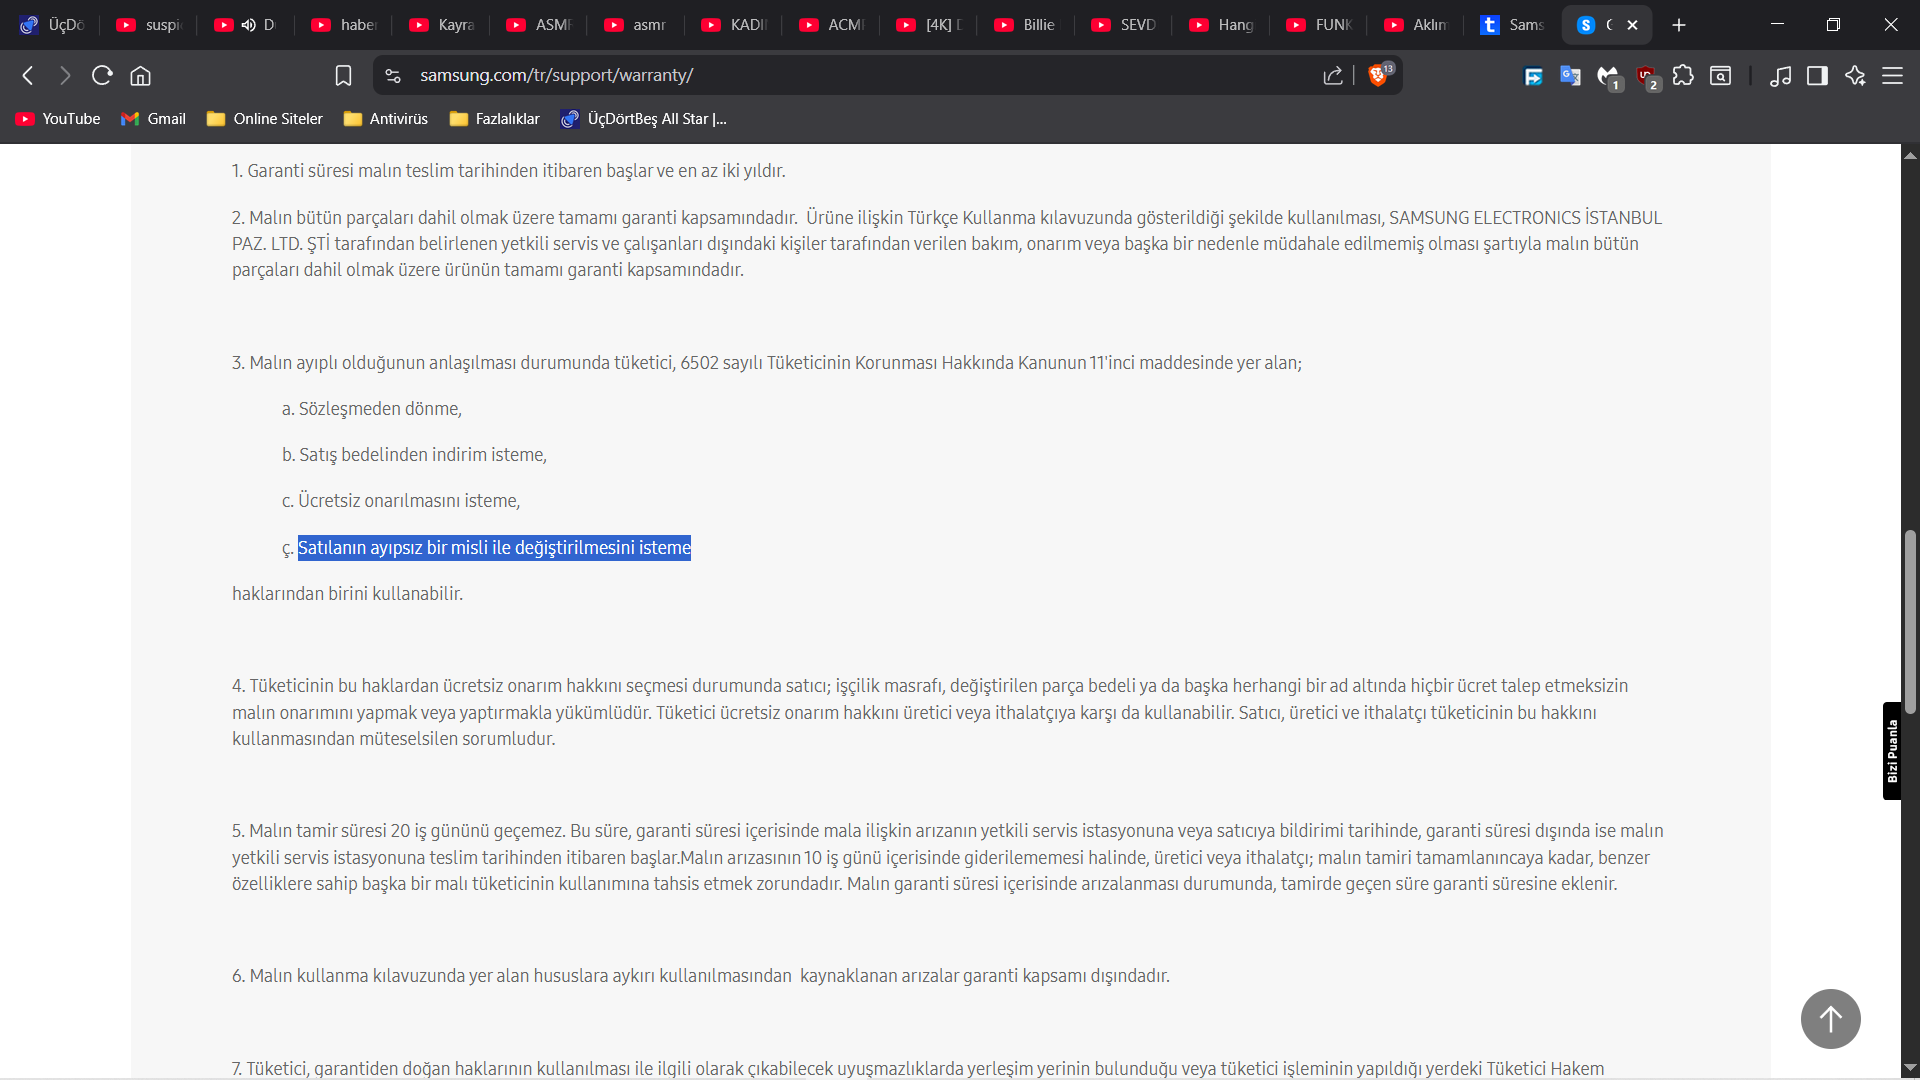Go forward to the next page
This screenshot has height=1080, width=1920.
click(65, 75)
